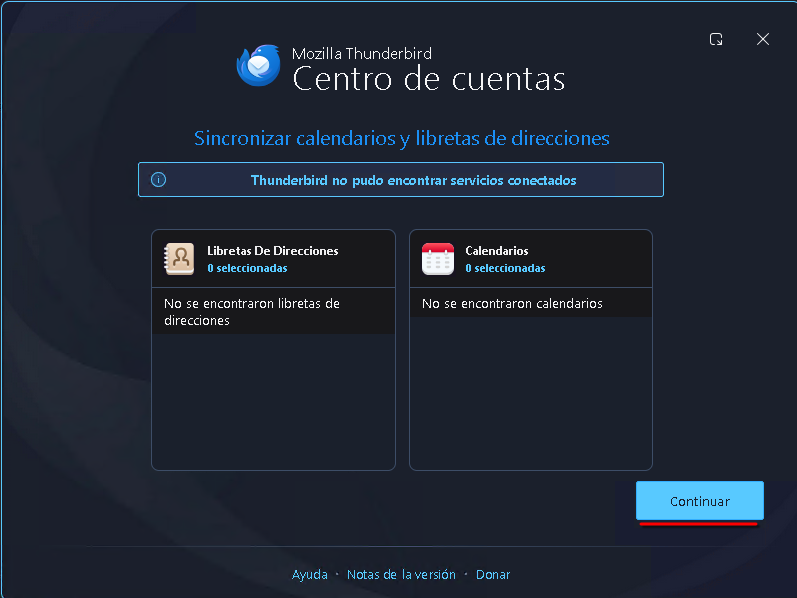The image size is (797, 598).
Task: Click the address book icon
Action: pyautogui.click(x=179, y=259)
